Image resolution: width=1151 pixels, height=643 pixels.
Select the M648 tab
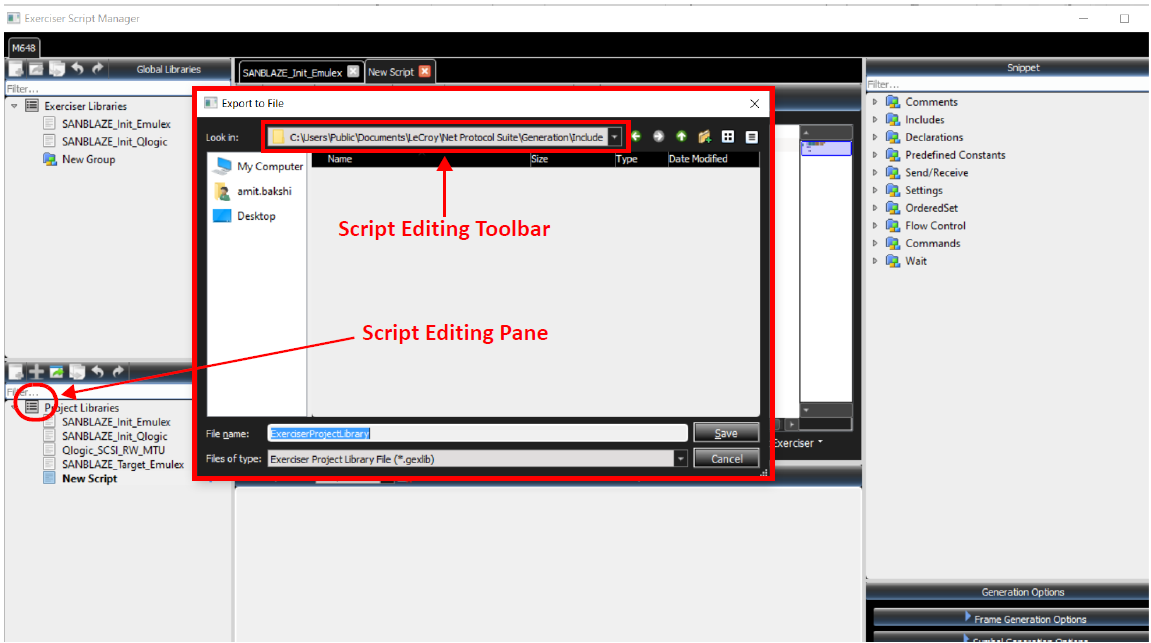(x=23, y=48)
